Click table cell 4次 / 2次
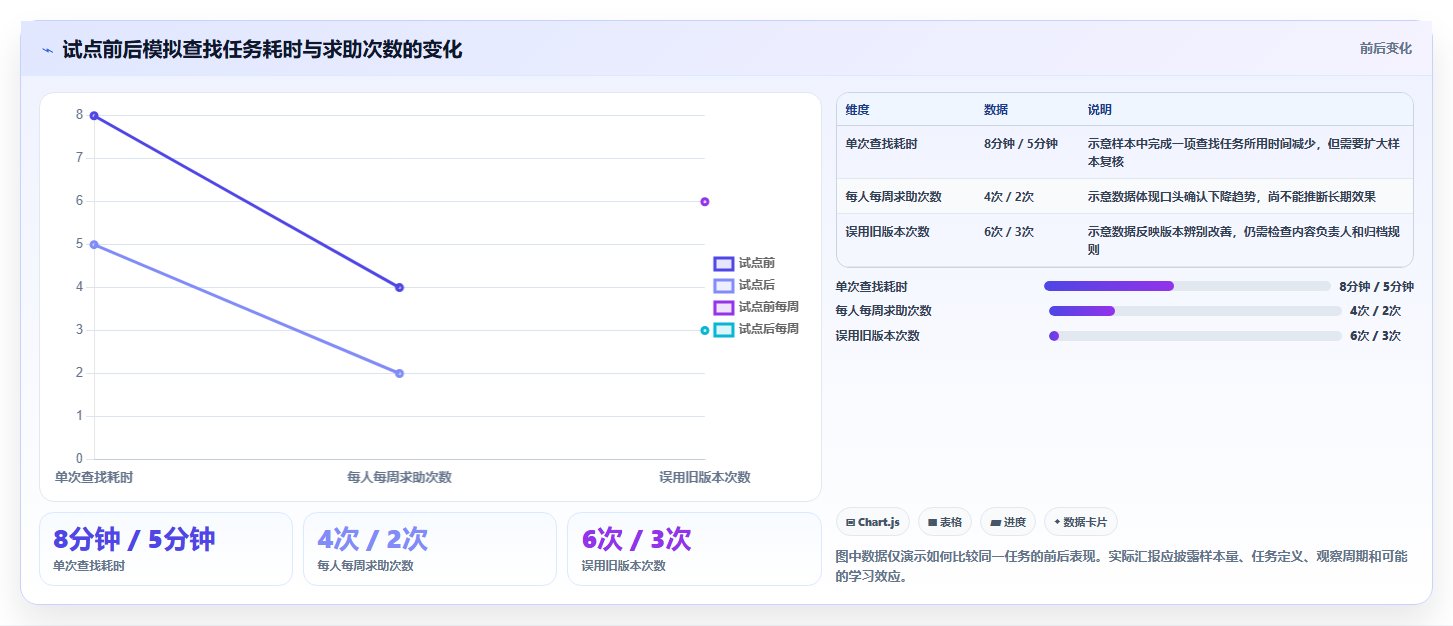 pos(1009,197)
